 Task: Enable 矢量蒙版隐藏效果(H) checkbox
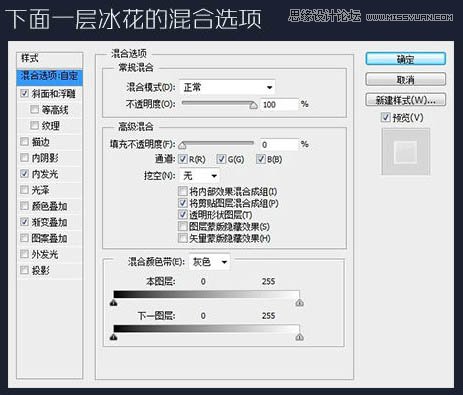(183, 238)
